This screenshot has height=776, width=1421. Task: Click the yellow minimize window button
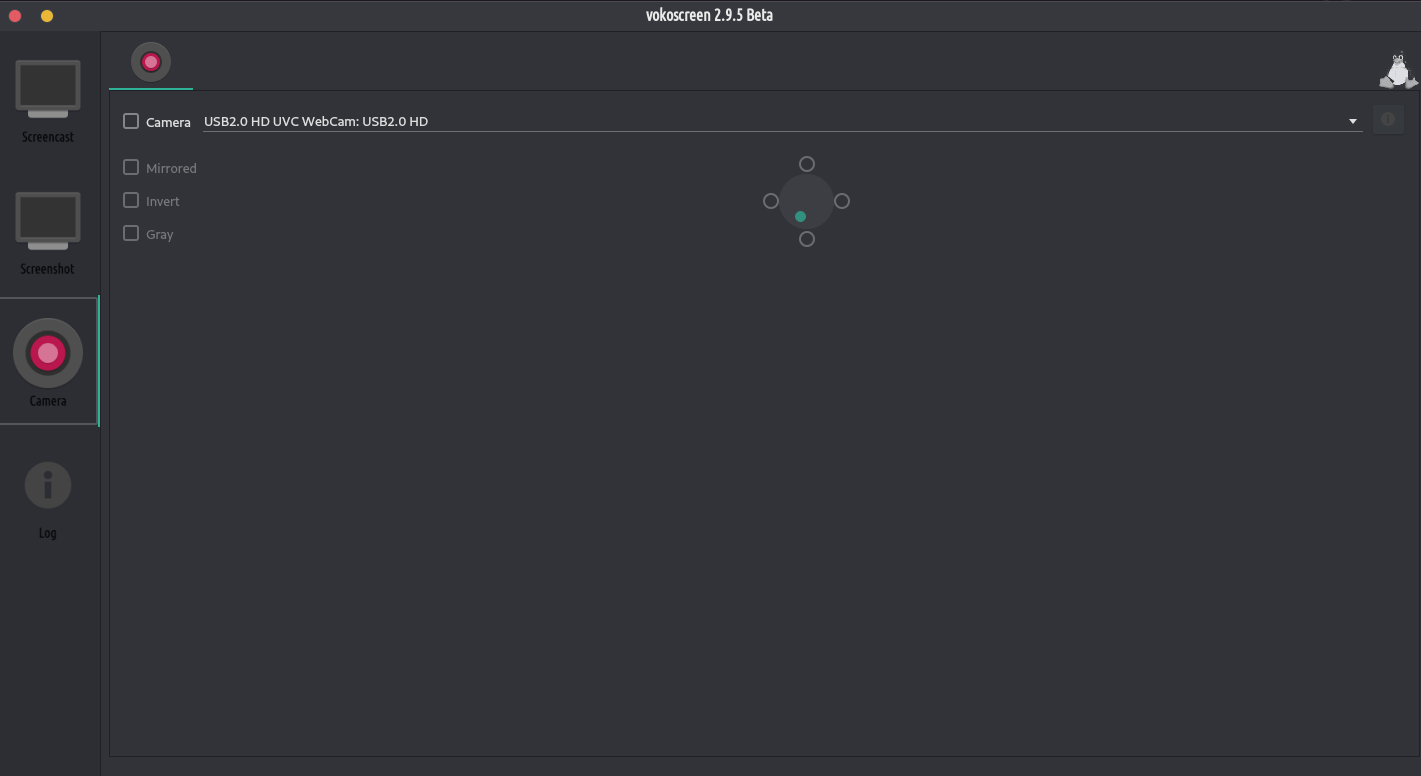[x=47, y=15]
